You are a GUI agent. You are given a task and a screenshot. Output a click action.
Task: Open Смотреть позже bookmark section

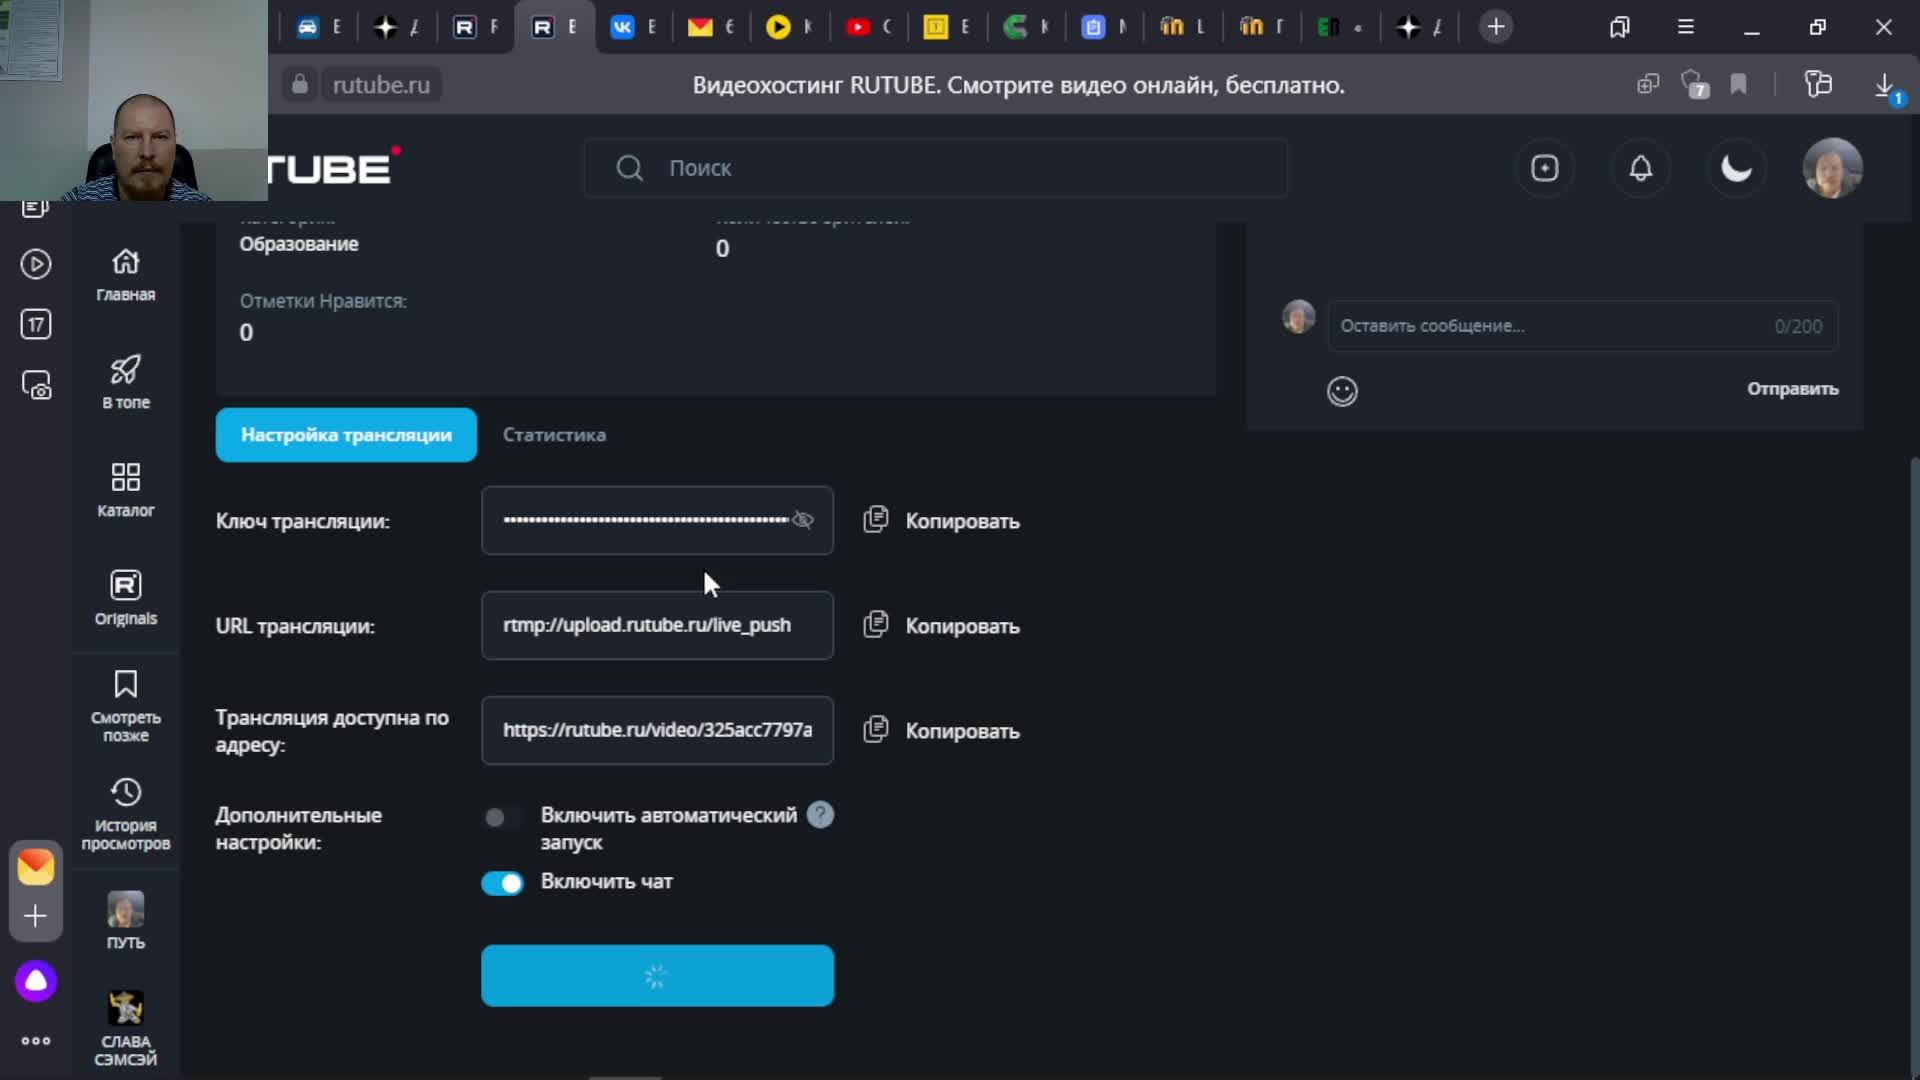click(x=125, y=705)
